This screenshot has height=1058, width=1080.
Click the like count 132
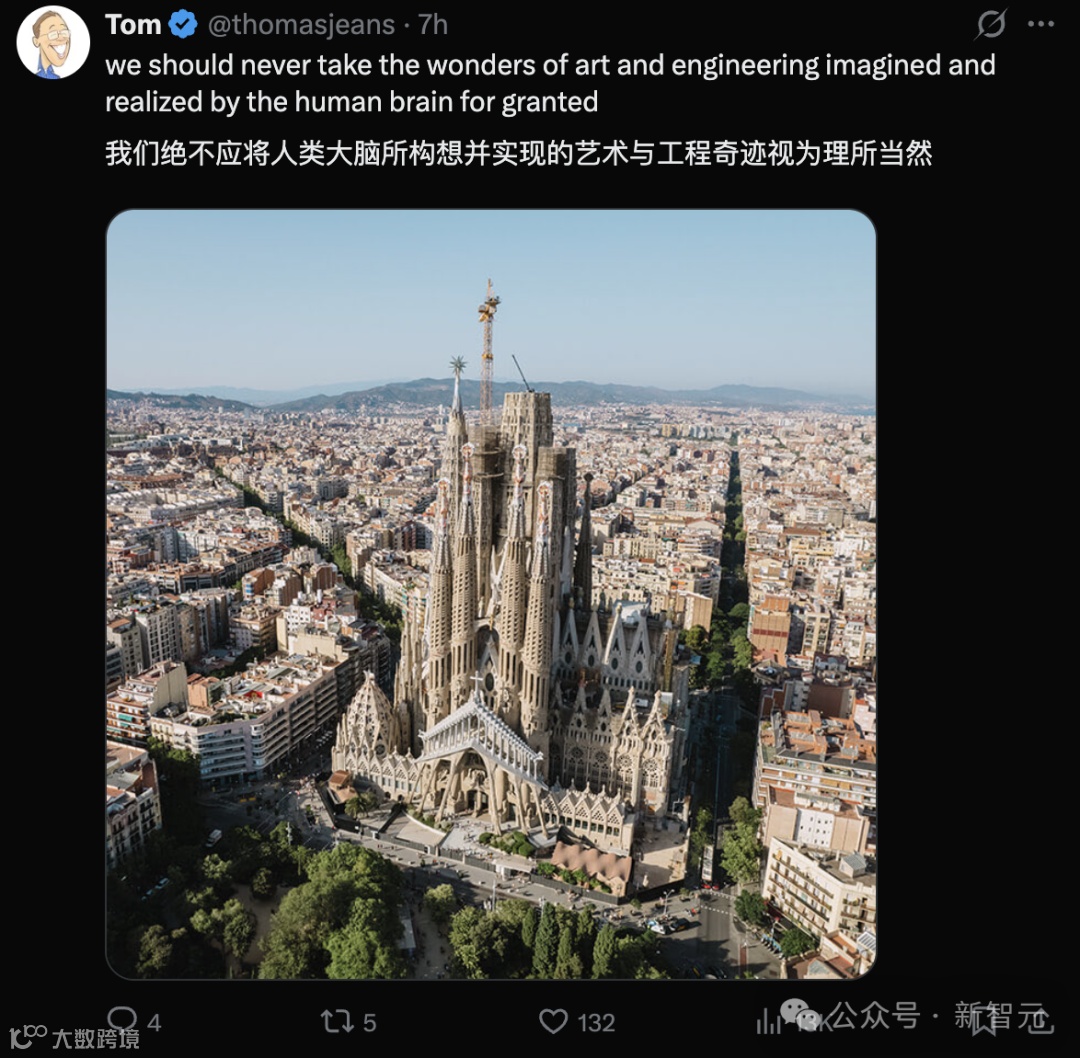(596, 1023)
